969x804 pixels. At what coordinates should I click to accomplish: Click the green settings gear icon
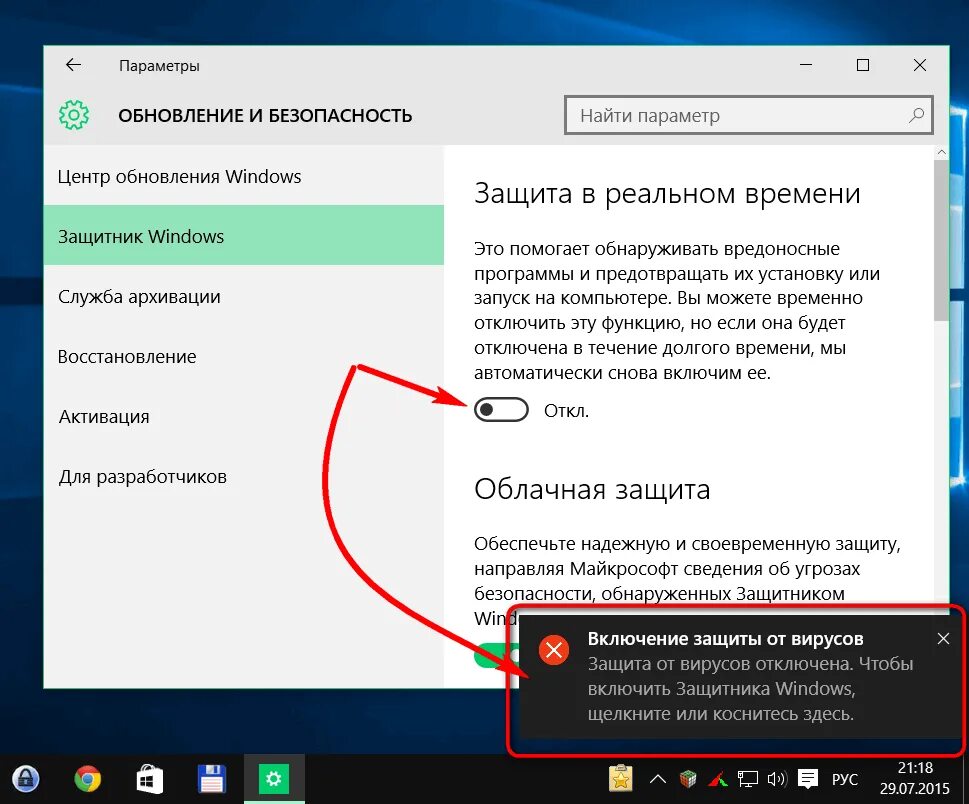[x=74, y=115]
